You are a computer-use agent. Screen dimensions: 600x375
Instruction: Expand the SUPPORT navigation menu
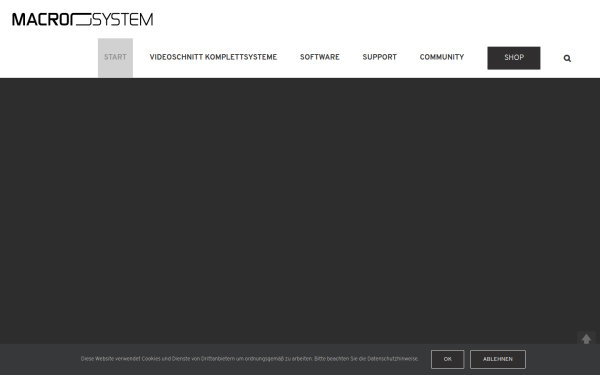pyautogui.click(x=380, y=57)
